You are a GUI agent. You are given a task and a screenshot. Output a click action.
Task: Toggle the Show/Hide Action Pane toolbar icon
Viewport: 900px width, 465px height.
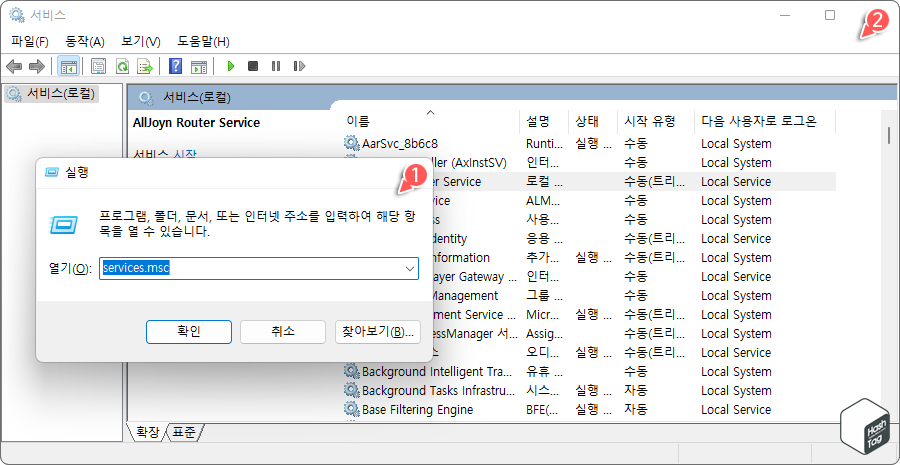(199, 67)
